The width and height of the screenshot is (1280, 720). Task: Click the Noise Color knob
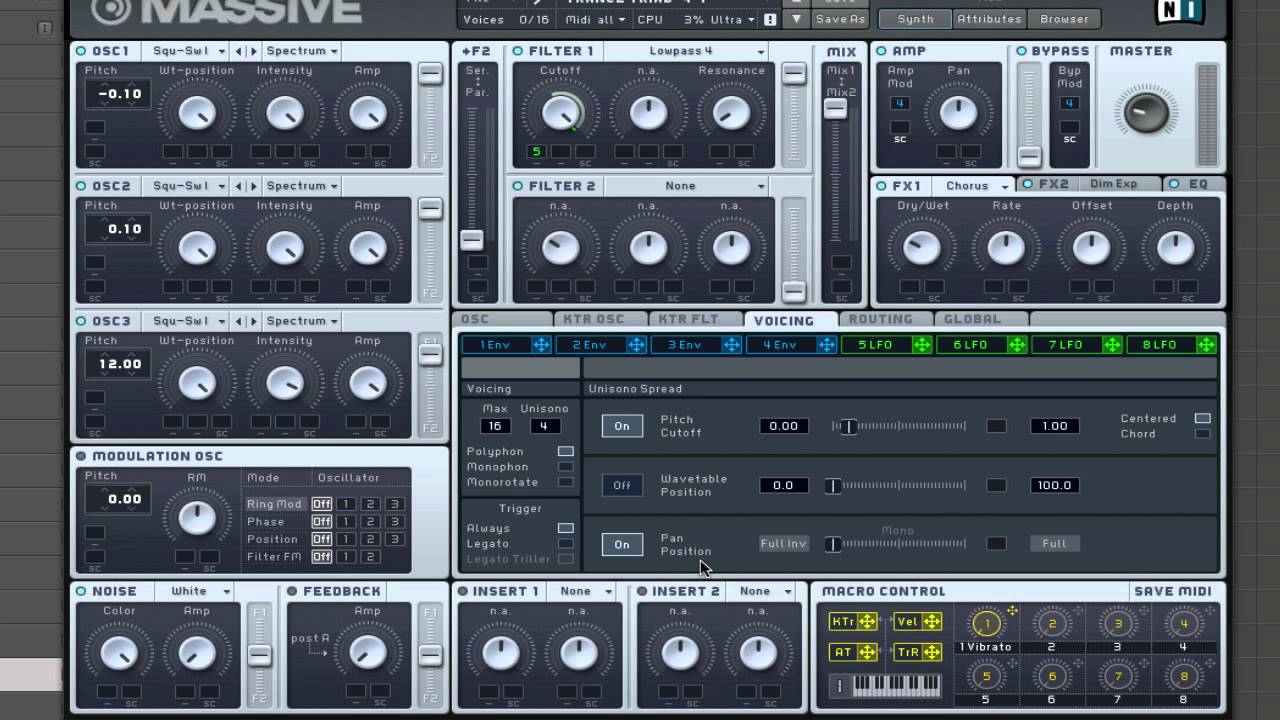119,652
